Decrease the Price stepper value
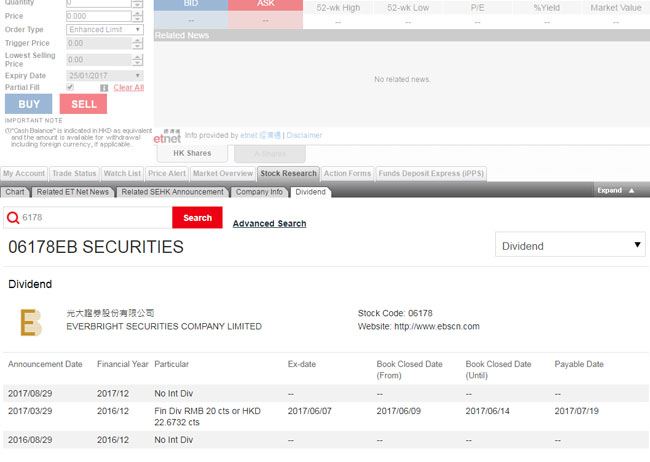This screenshot has height=462, width=650. point(137,19)
